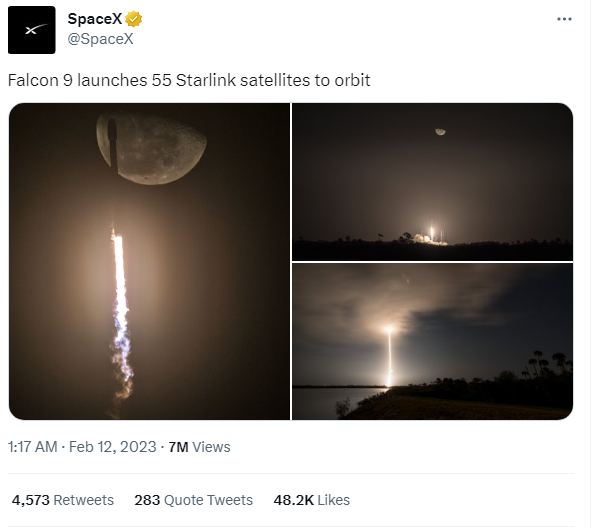Viewport: 592px width, 528px height.
Task: Click the bright launch pad glow
Action: click(x=431, y=234)
